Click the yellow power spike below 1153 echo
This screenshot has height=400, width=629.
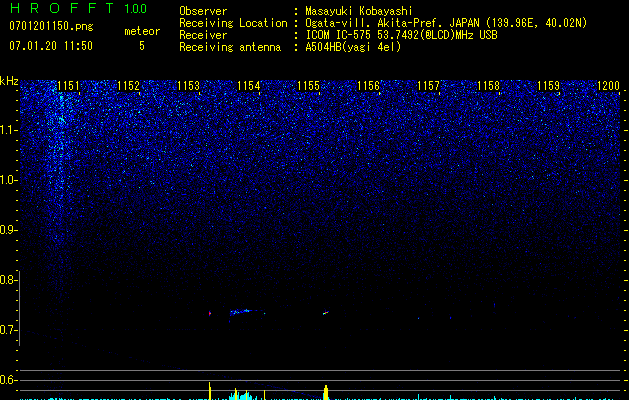click(x=209, y=391)
